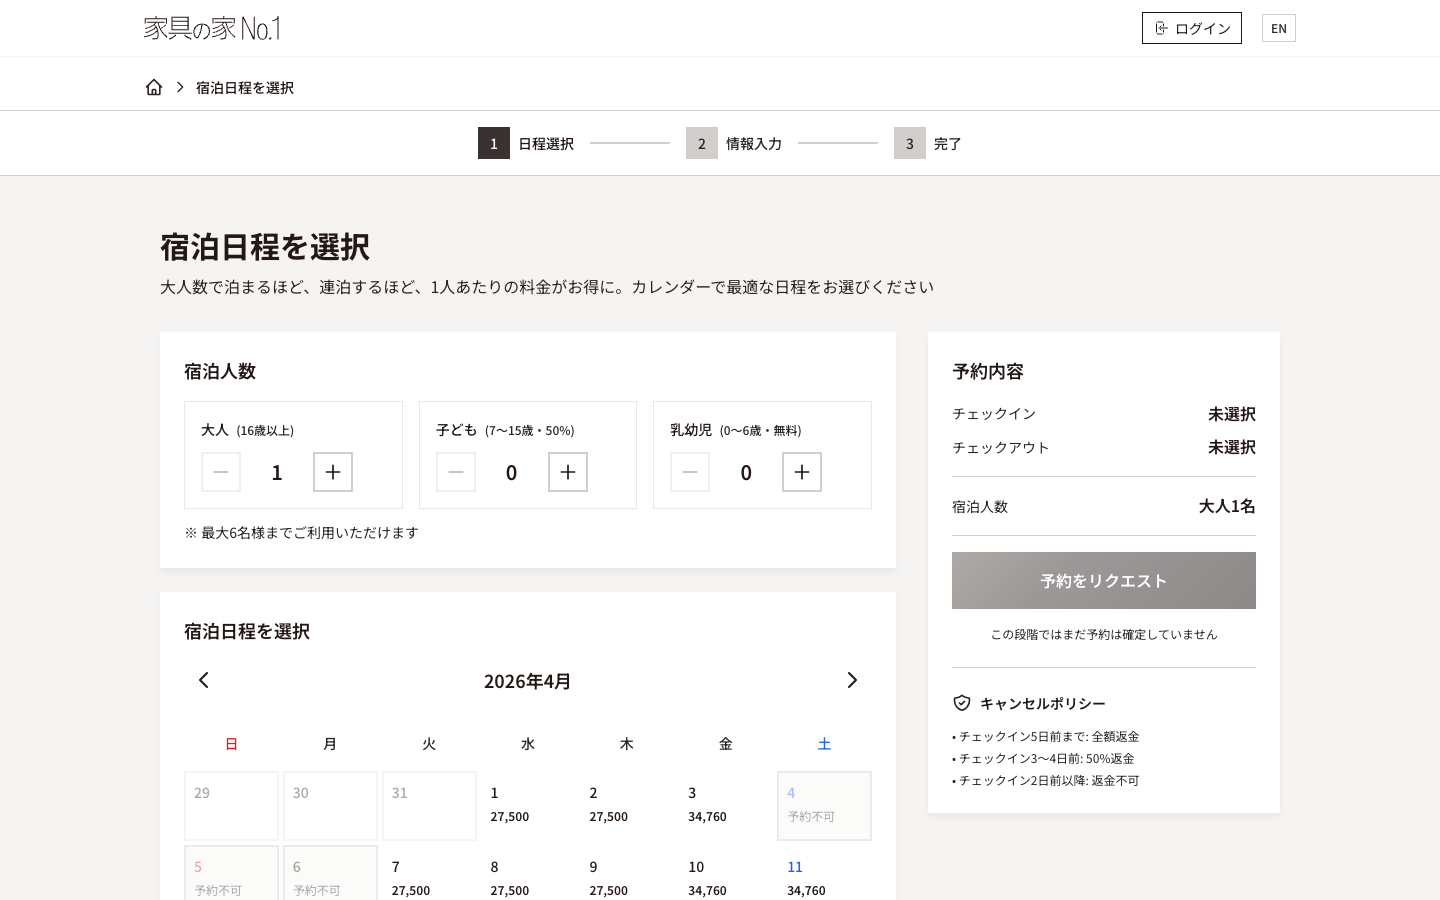
Task: Click the 未選択 value beside チェックアウト
Action: [x=1231, y=447]
